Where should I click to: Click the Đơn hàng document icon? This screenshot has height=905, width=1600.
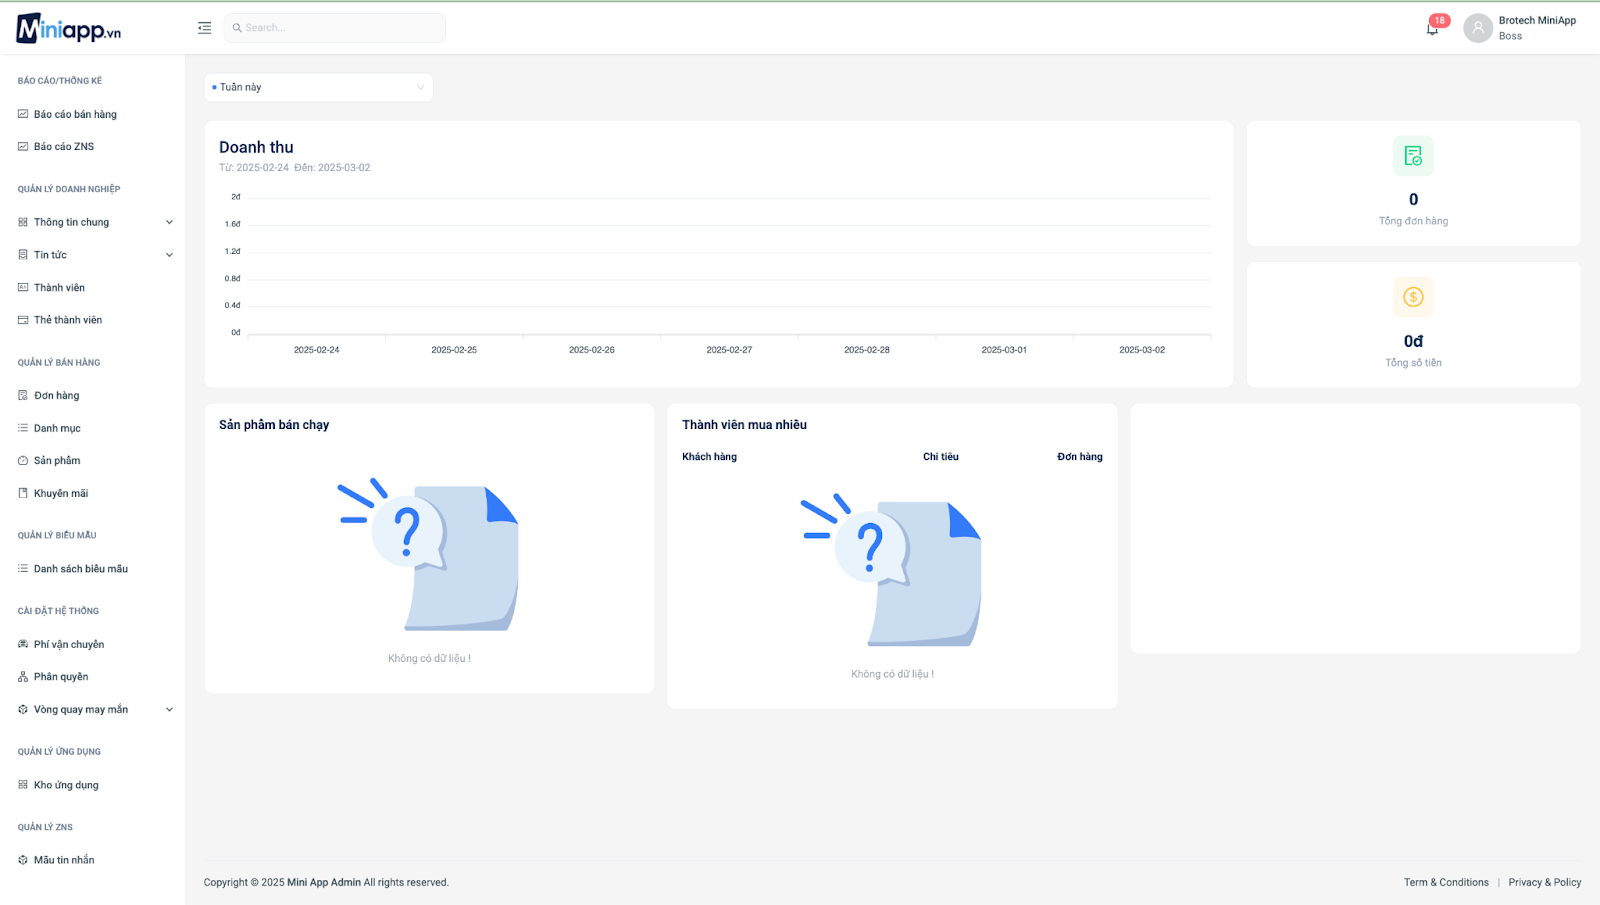pyautogui.click(x=23, y=395)
